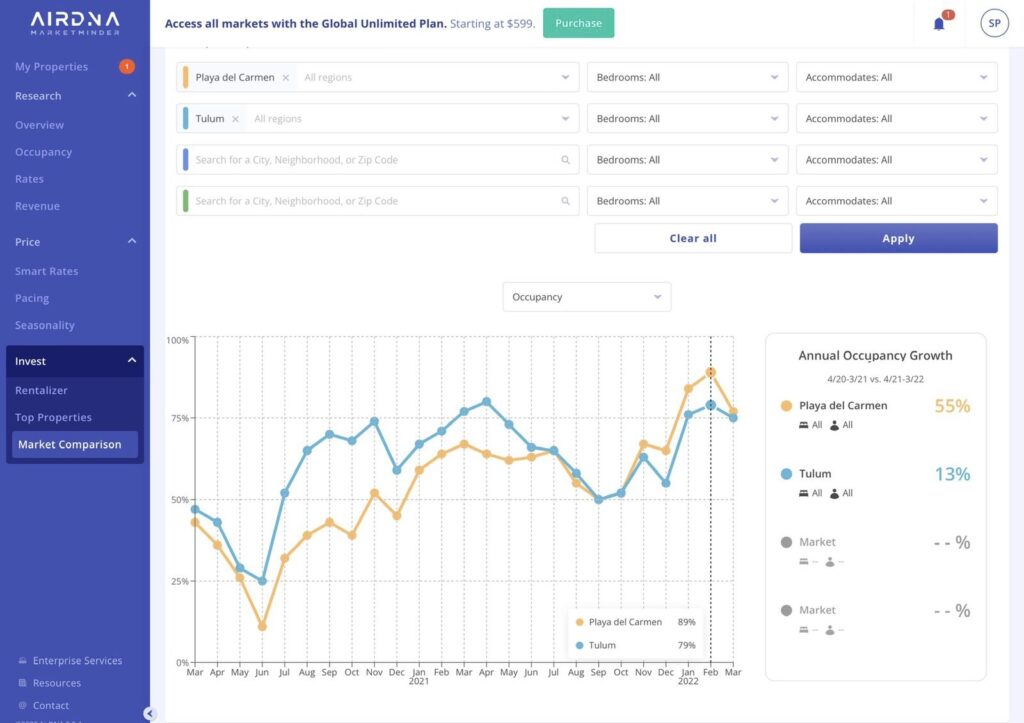The height and width of the screenshot is (723, 1024).
Task: Open the SP profile avatar menu
Action: (x=994, y=24)
